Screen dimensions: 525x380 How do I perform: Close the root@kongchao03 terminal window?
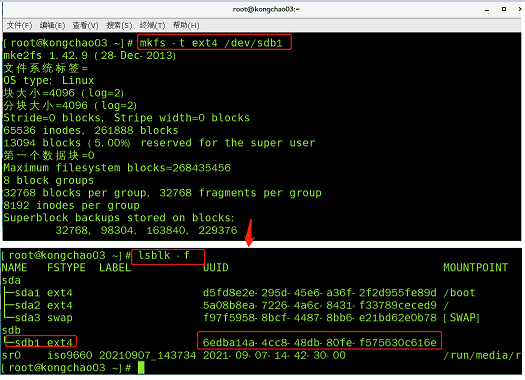click(x=520, y=9)
